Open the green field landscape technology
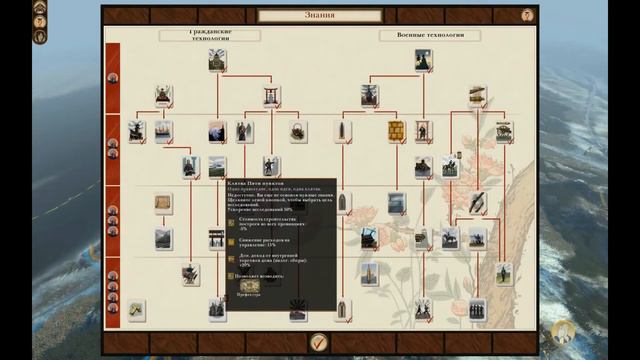Viewport: 640px width, 360px height. [x=217, y=167]
